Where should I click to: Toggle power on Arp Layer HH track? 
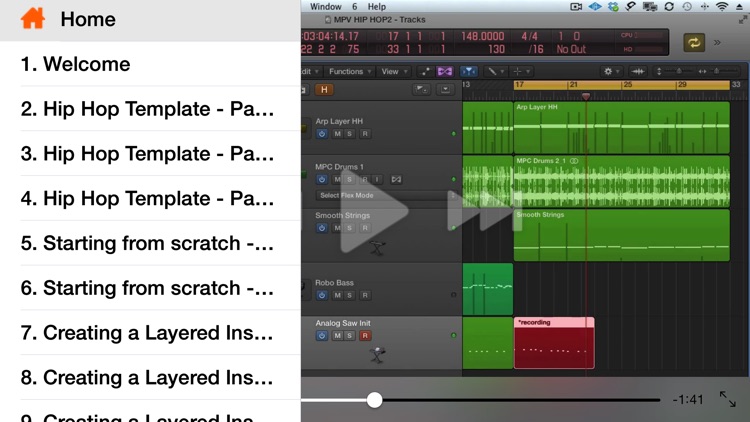322,134
